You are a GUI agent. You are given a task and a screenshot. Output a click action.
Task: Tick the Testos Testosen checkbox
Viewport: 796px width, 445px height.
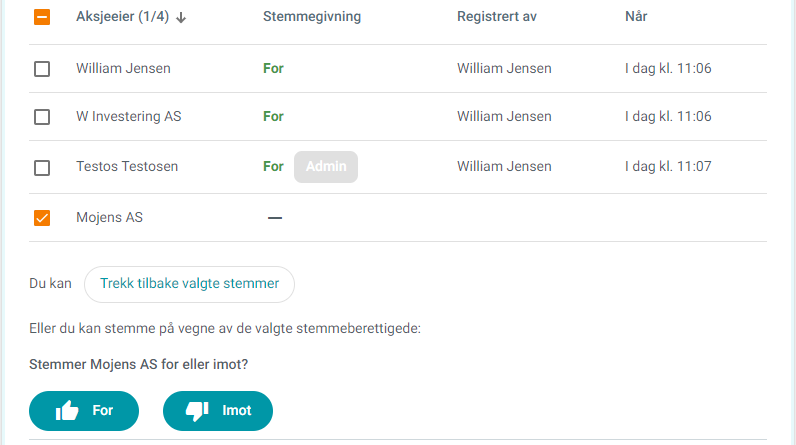pos(42,167)
